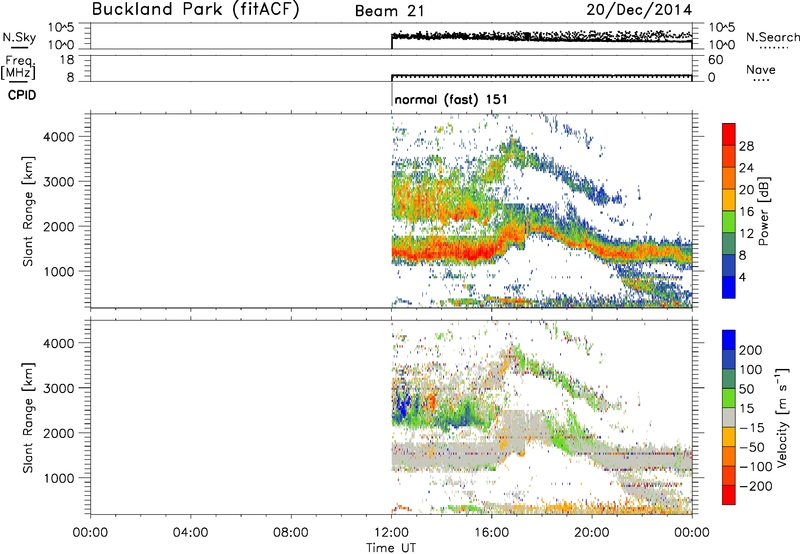Image resolution: width=800 pixels, height=554 pixels.
Task: Select the 'Freq. [MHz]' axis label
Action: [x=18, y=68]
